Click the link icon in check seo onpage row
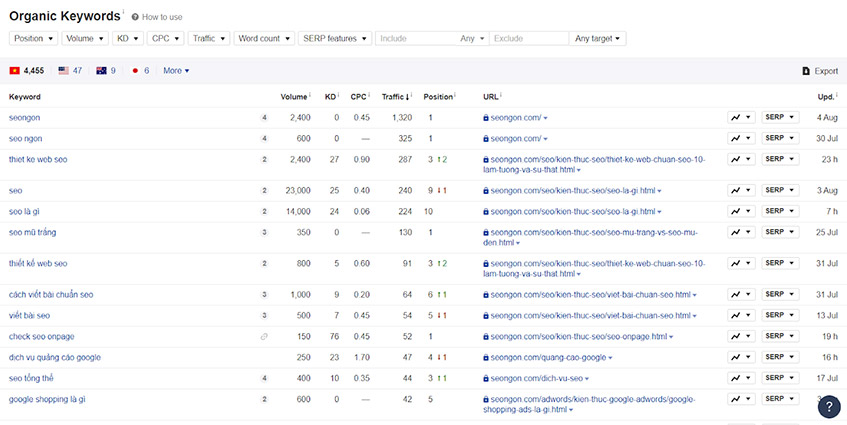The width and height of the screenshot is (847, 425). point(264,336)
